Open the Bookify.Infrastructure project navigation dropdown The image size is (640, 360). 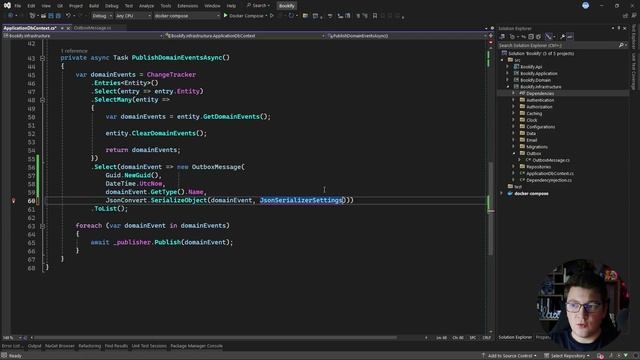click(83, 36)
